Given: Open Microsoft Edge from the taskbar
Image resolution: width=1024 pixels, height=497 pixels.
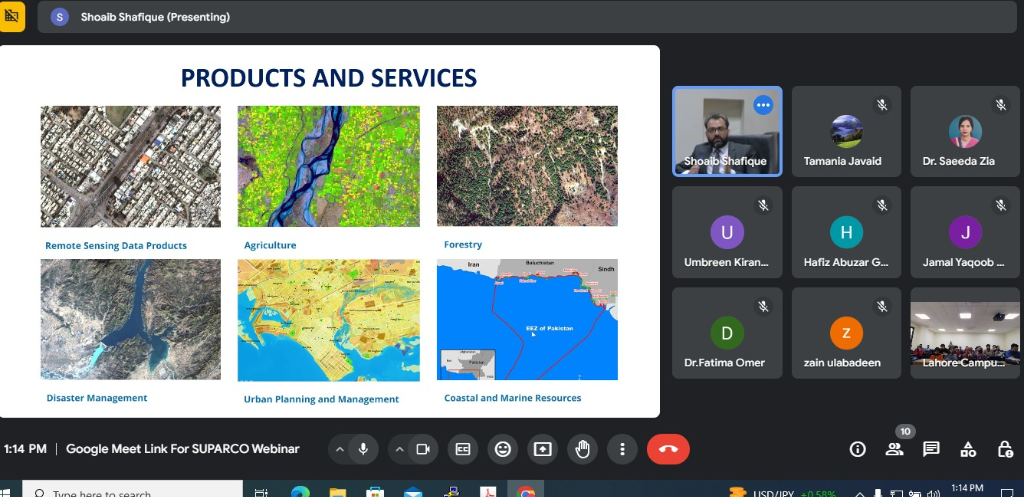Looking at the screenshot, I should click(300, 492).
